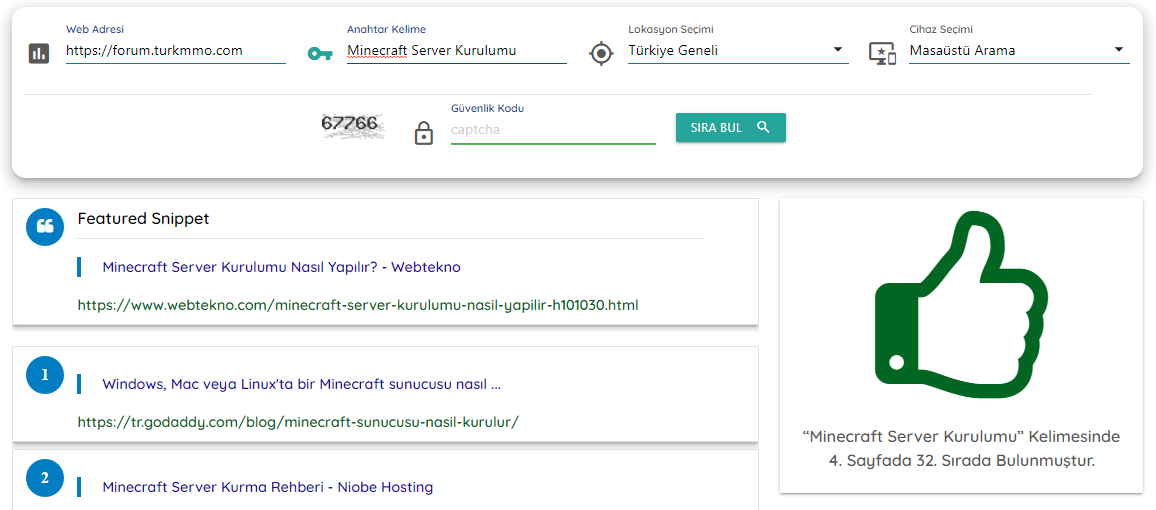
Task: Focus the Güvenlik Kodu captcha input
Action: click(x=553, y=130)
